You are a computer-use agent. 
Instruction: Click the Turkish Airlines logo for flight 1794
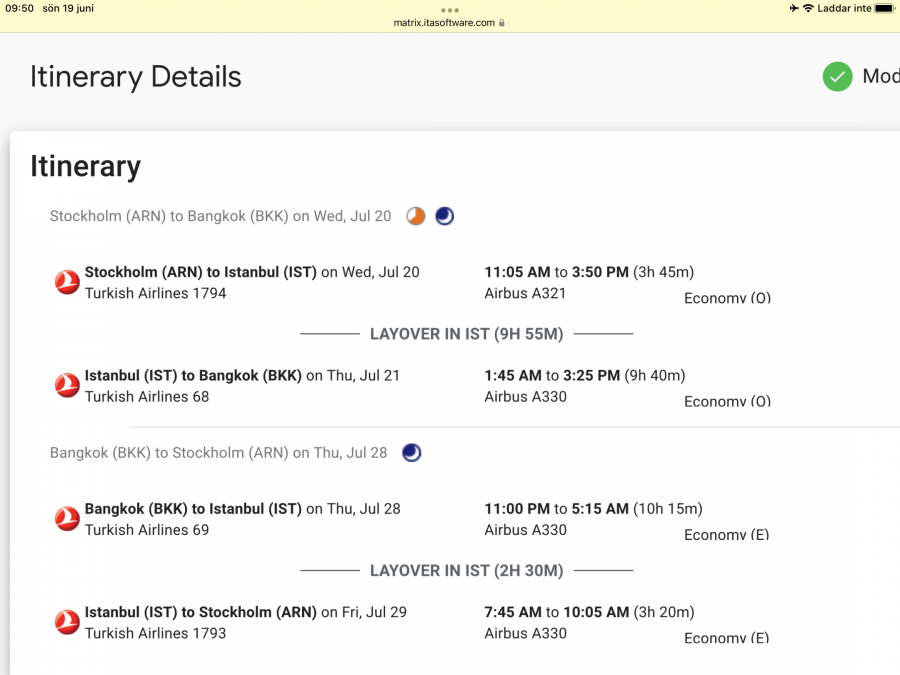(x=67, y=283)
